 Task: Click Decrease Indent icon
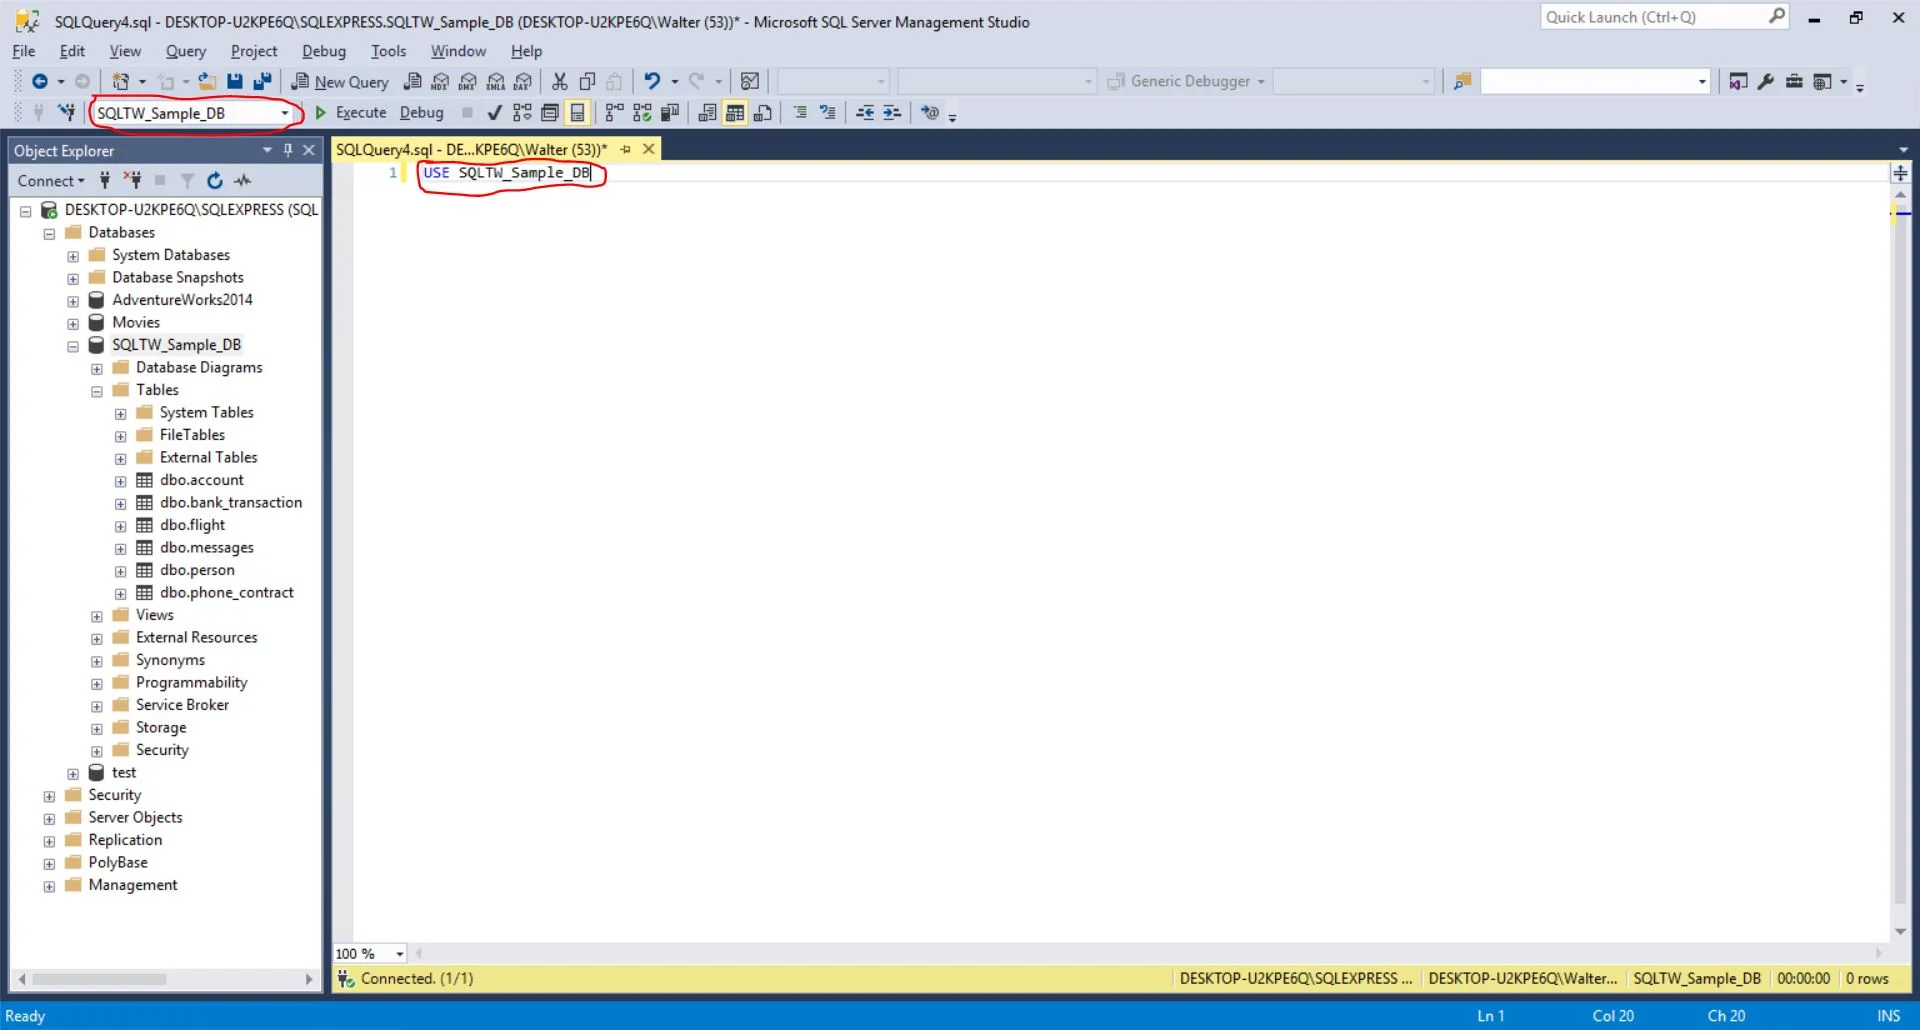click(x=865, y=113)
